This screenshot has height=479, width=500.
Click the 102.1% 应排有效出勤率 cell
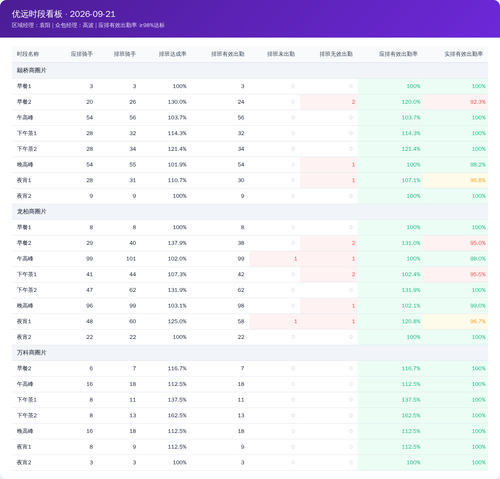point(391,306)
